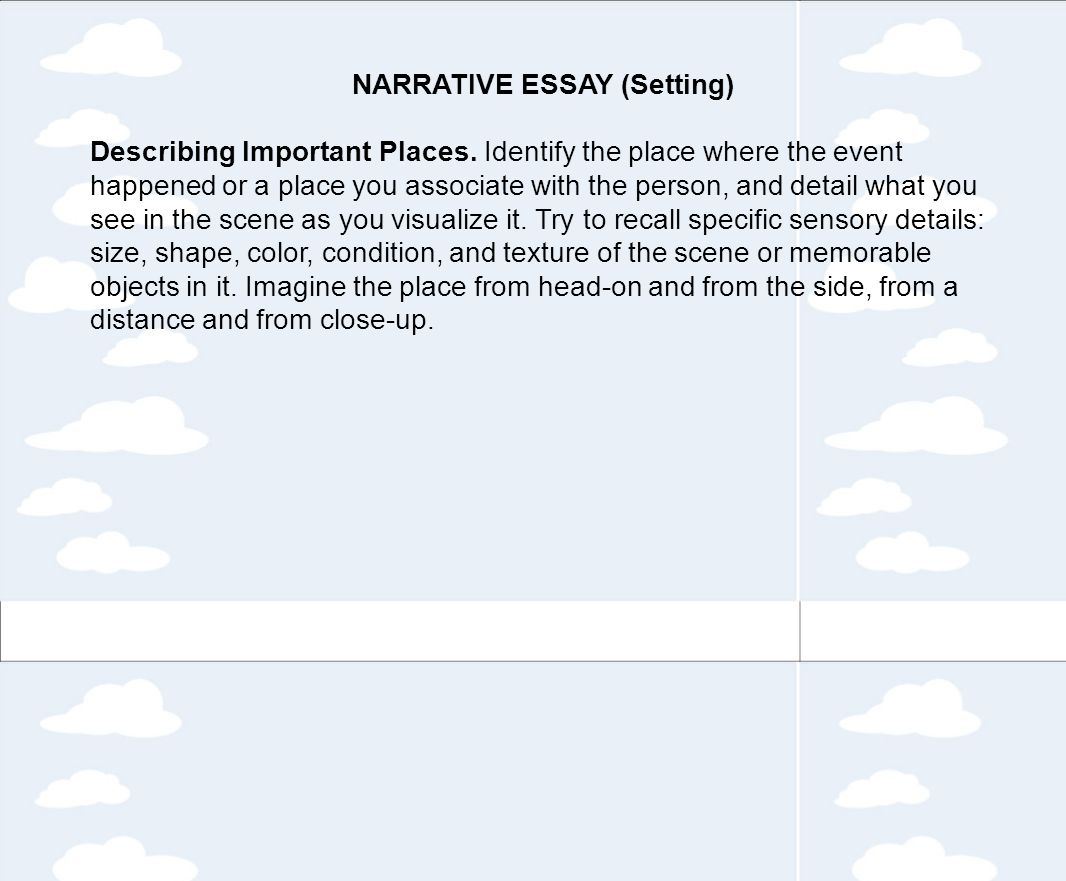Screen dimensions: 1066x881
Task: Click the NARRATIVE ESSAY (Setting) title
Action: (x=543, y=85)
